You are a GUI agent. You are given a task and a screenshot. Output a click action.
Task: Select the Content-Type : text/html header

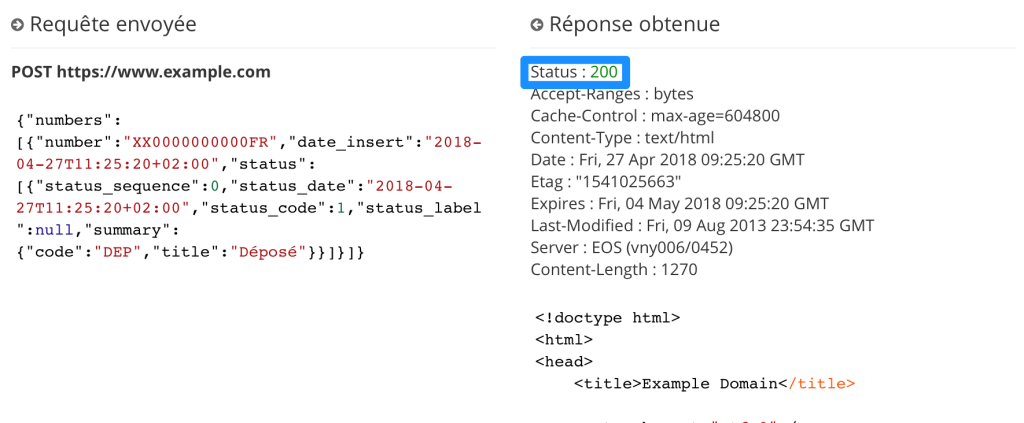623,138
